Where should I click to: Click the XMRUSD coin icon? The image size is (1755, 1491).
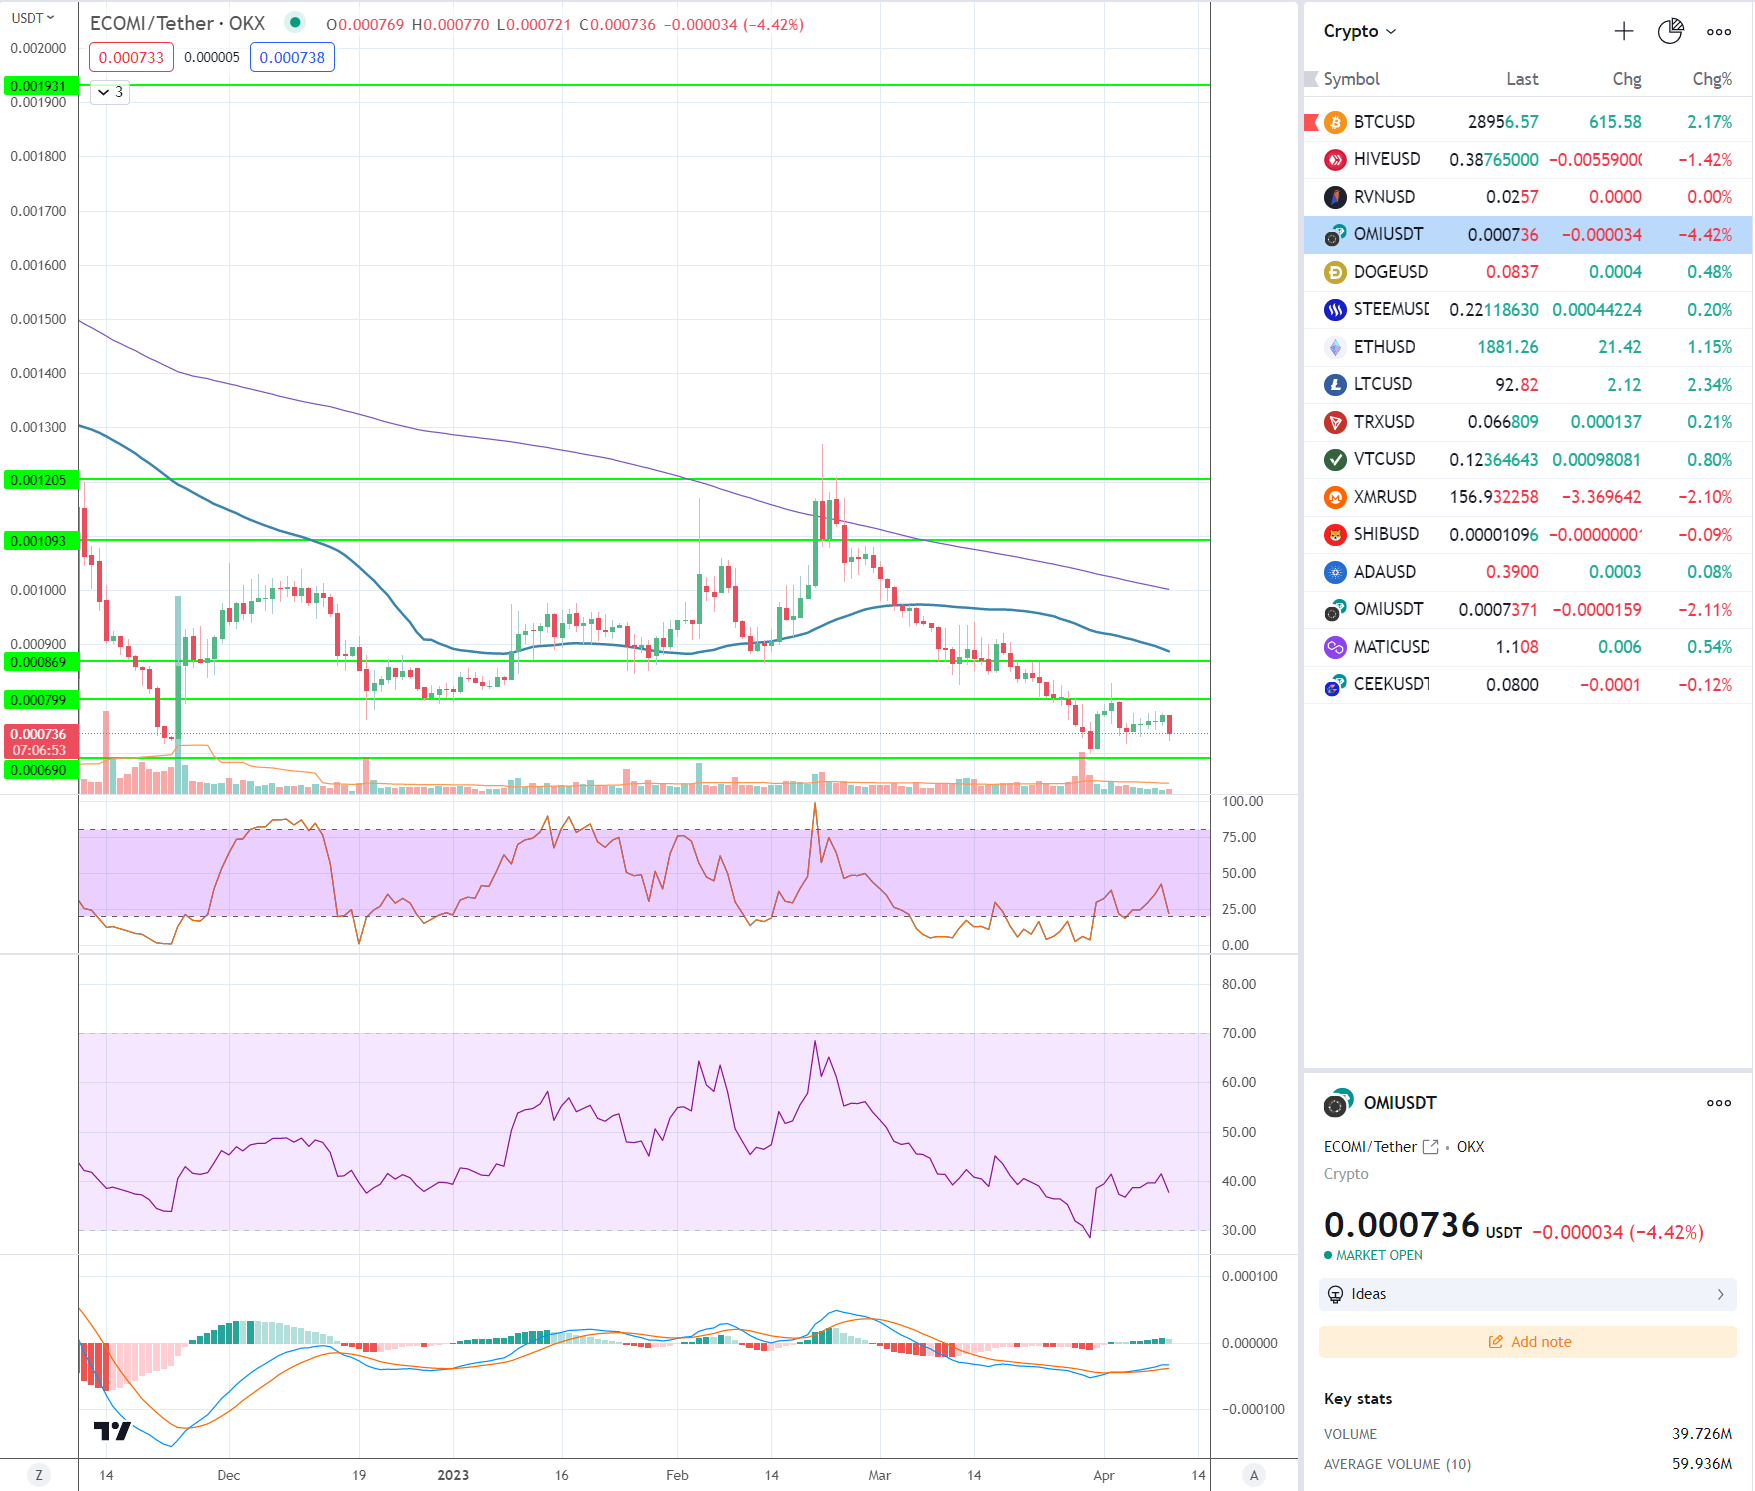click(x=1335, y=497)
